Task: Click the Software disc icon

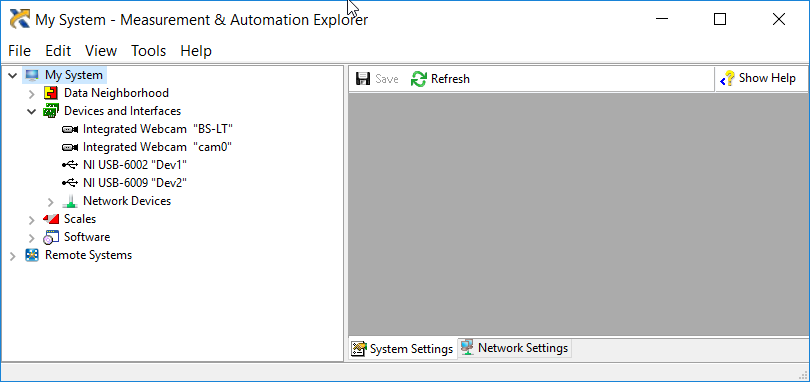Action: 51,237
